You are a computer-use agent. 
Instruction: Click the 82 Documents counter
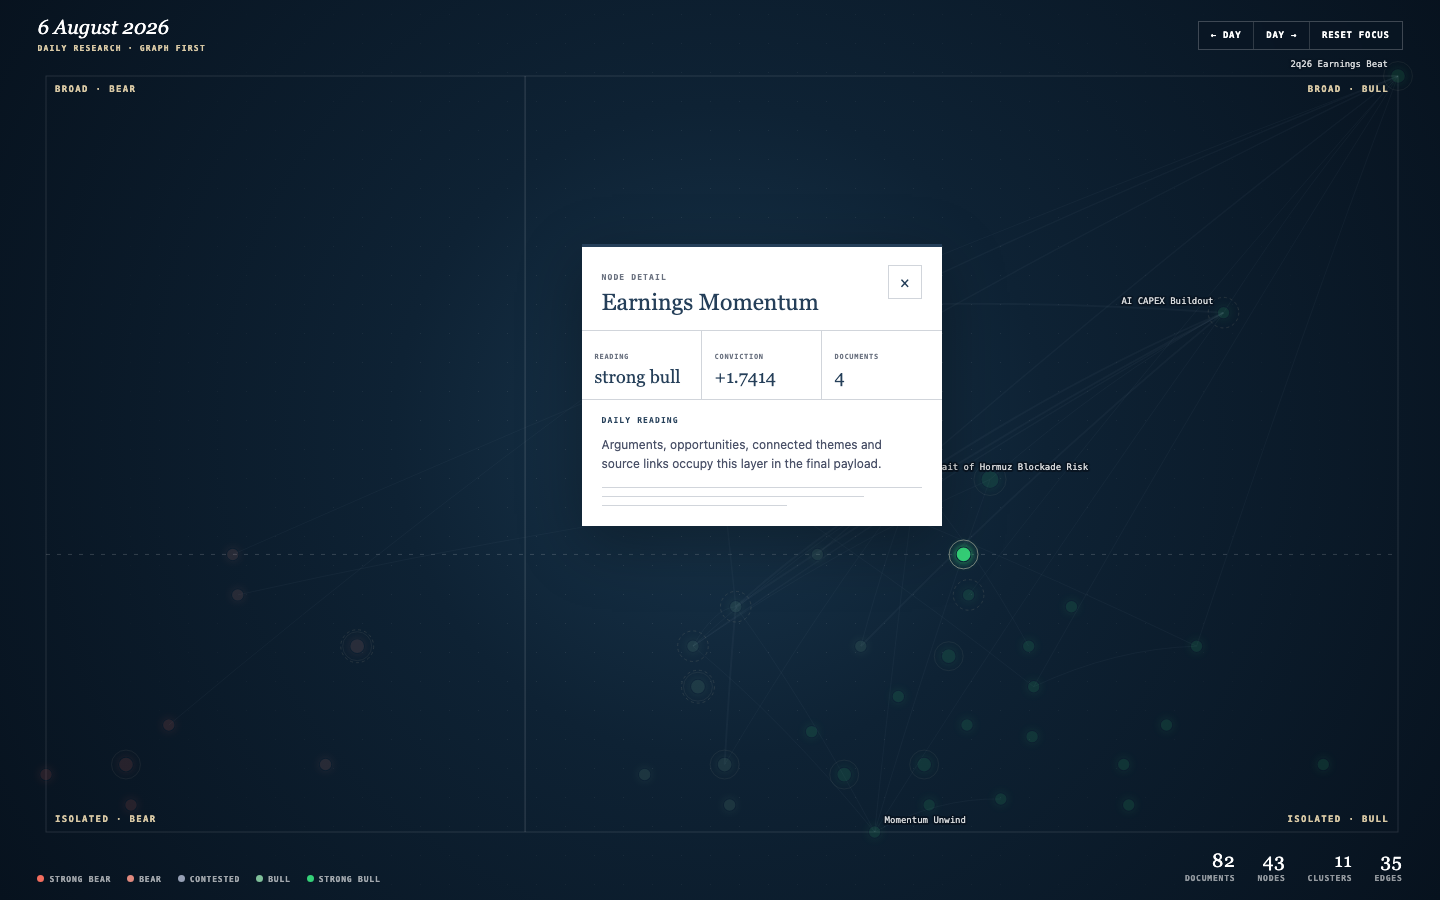(1210, 867)
